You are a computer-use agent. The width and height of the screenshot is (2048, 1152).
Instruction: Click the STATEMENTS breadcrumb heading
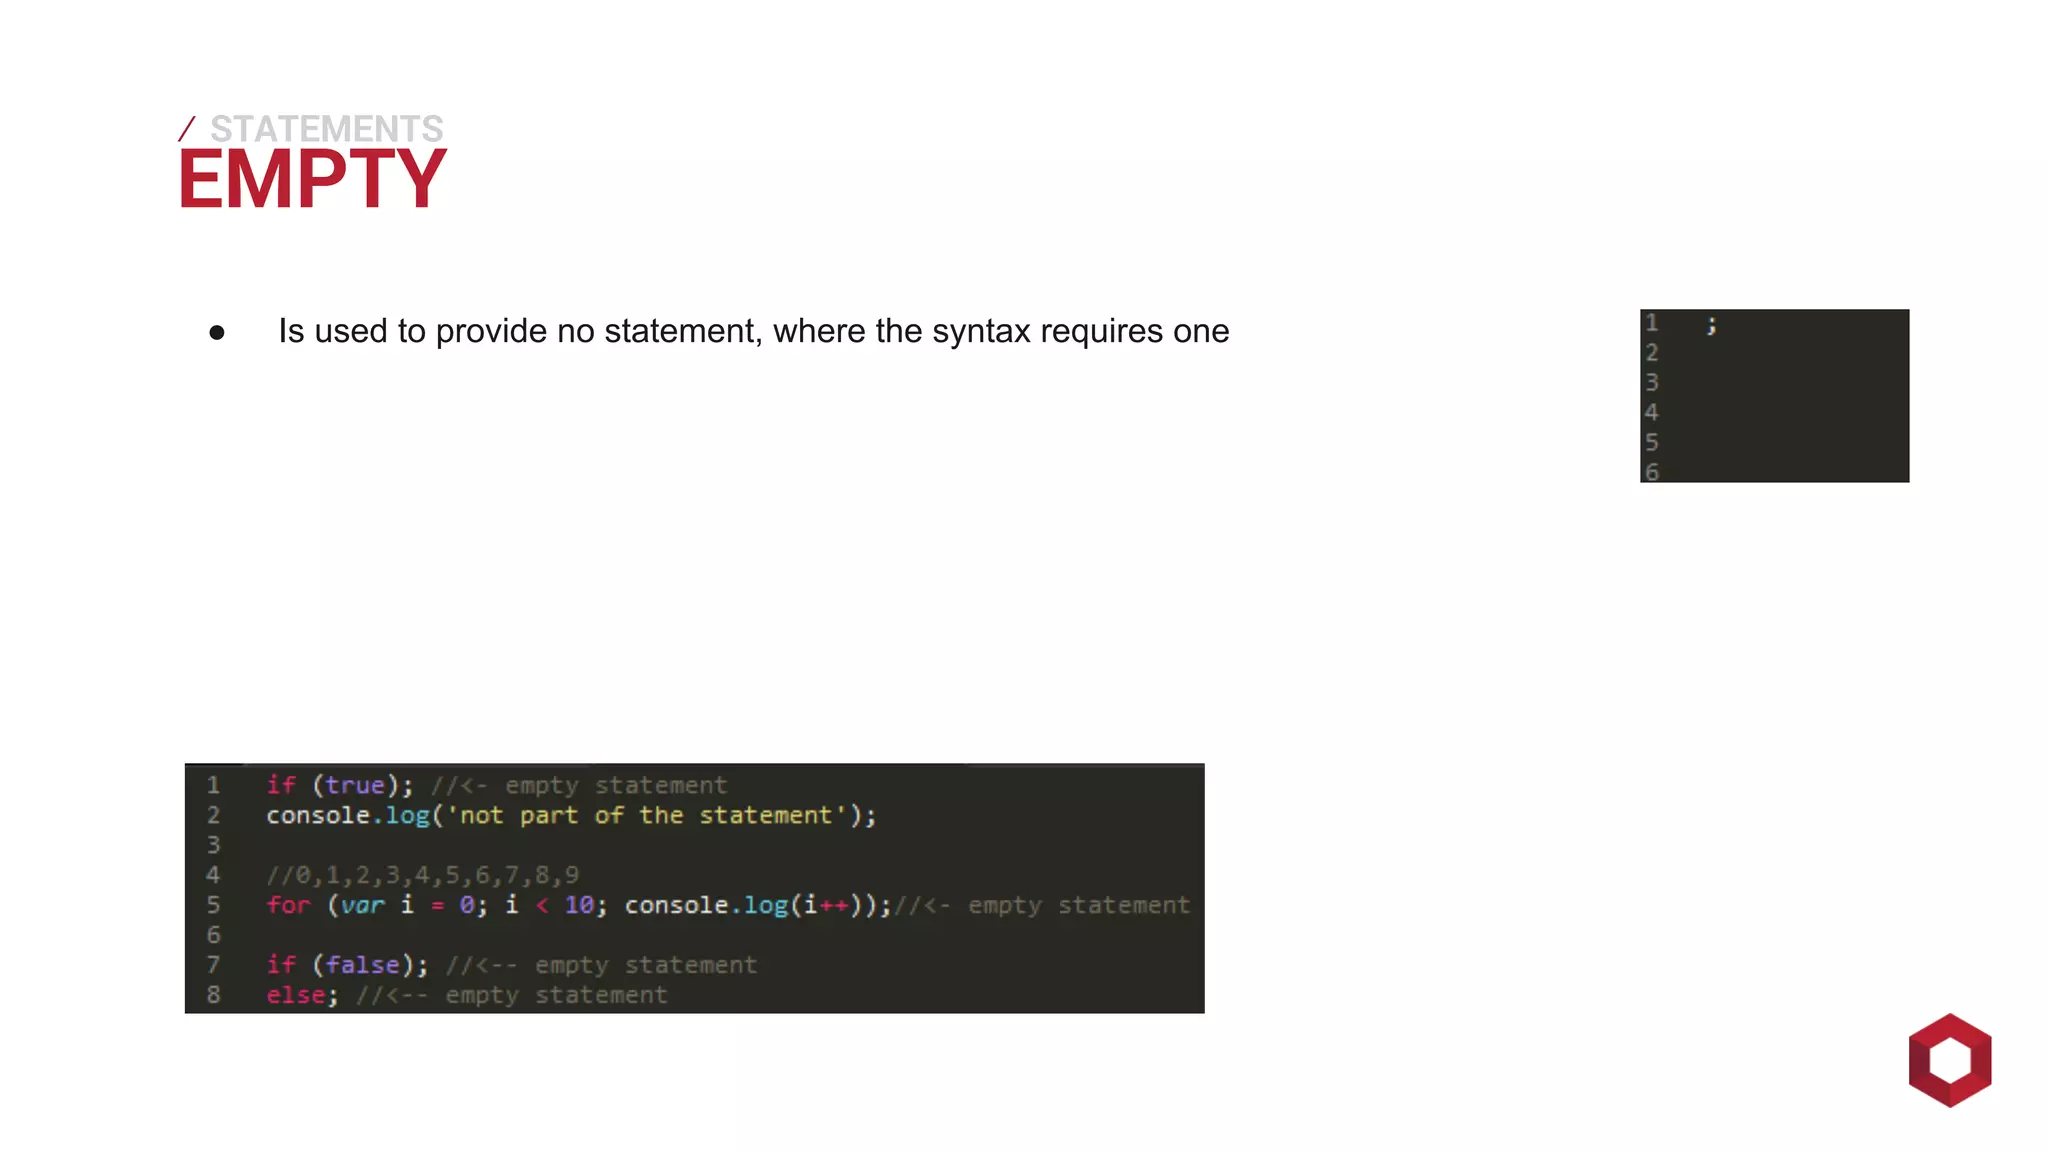[x=326, y=129]
